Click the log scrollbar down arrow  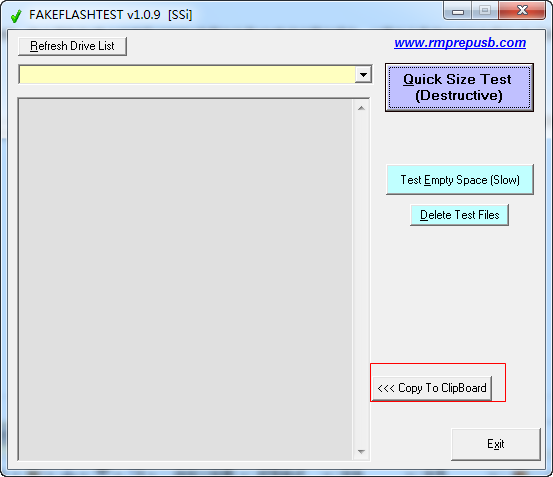pyautogui.click(x=361, y=451)
